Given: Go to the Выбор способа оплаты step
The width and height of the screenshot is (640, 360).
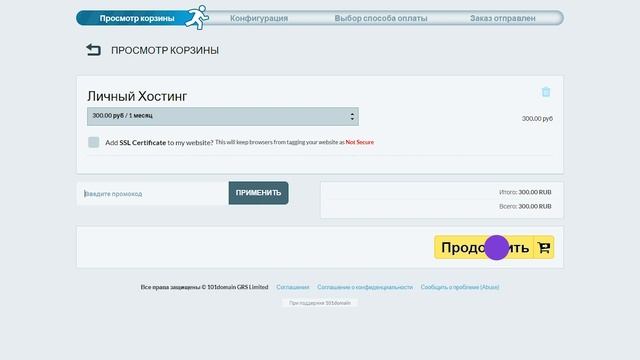Looking at the screenshot, I should (381, 18).
